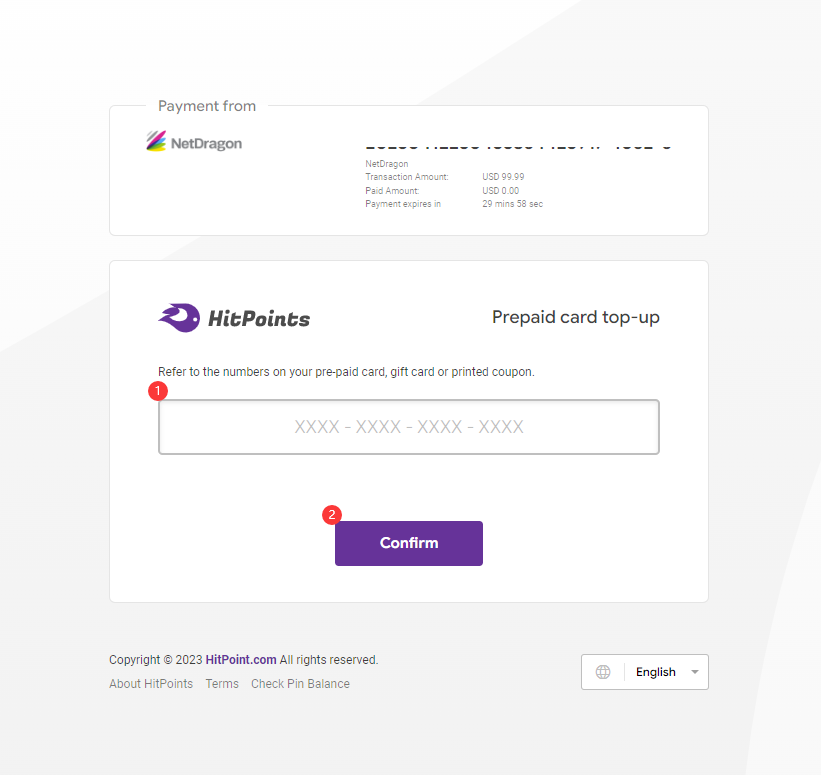Click the red step 2 badge
The width and height of the screenshot is (821, 775).
(331, 515)
